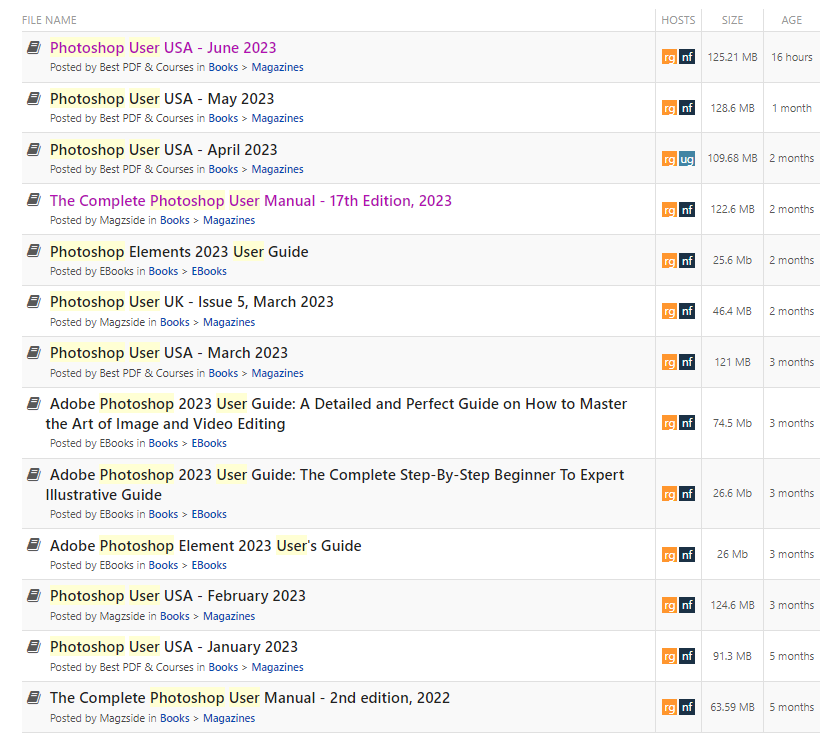Click Books category under Photoshop User USA - April 2023
840x733 pixels.
(223, 169)
